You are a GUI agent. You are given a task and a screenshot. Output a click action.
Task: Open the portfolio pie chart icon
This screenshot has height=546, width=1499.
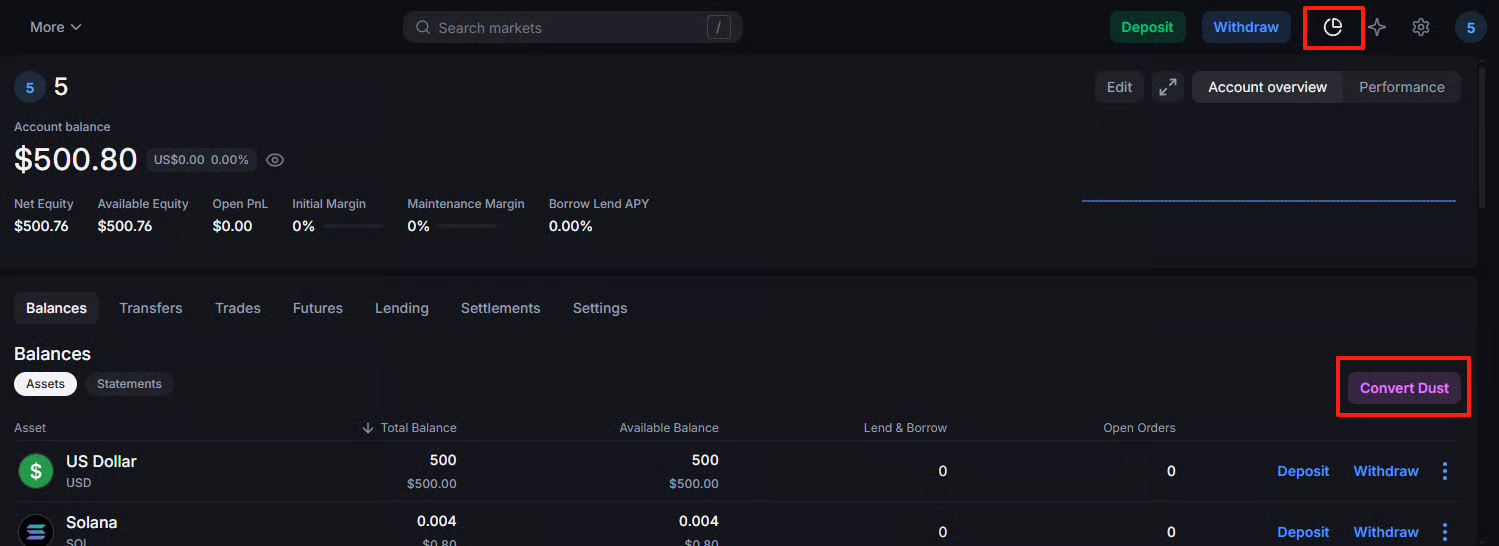[x=1333, y=27]
